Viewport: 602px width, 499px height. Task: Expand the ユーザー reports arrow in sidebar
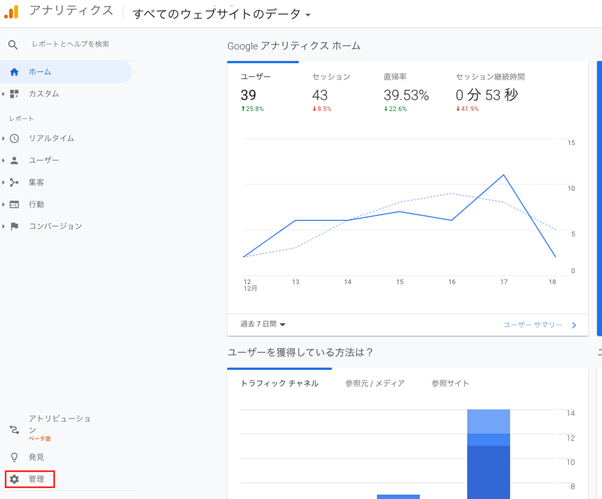3,160
